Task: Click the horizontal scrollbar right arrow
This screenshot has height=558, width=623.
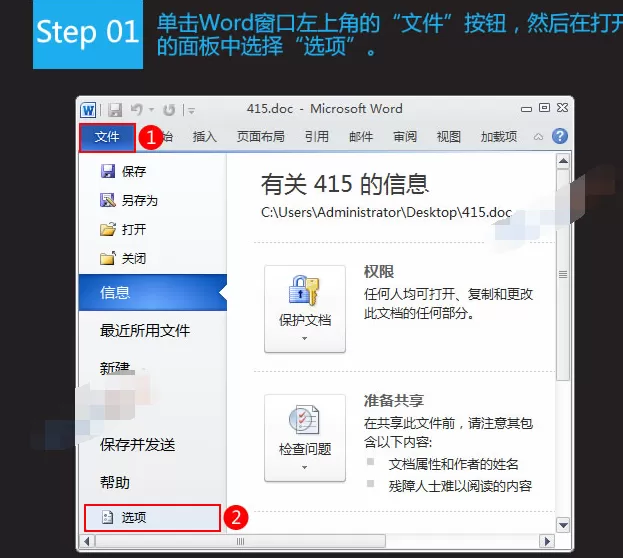Action: [547, 541]
